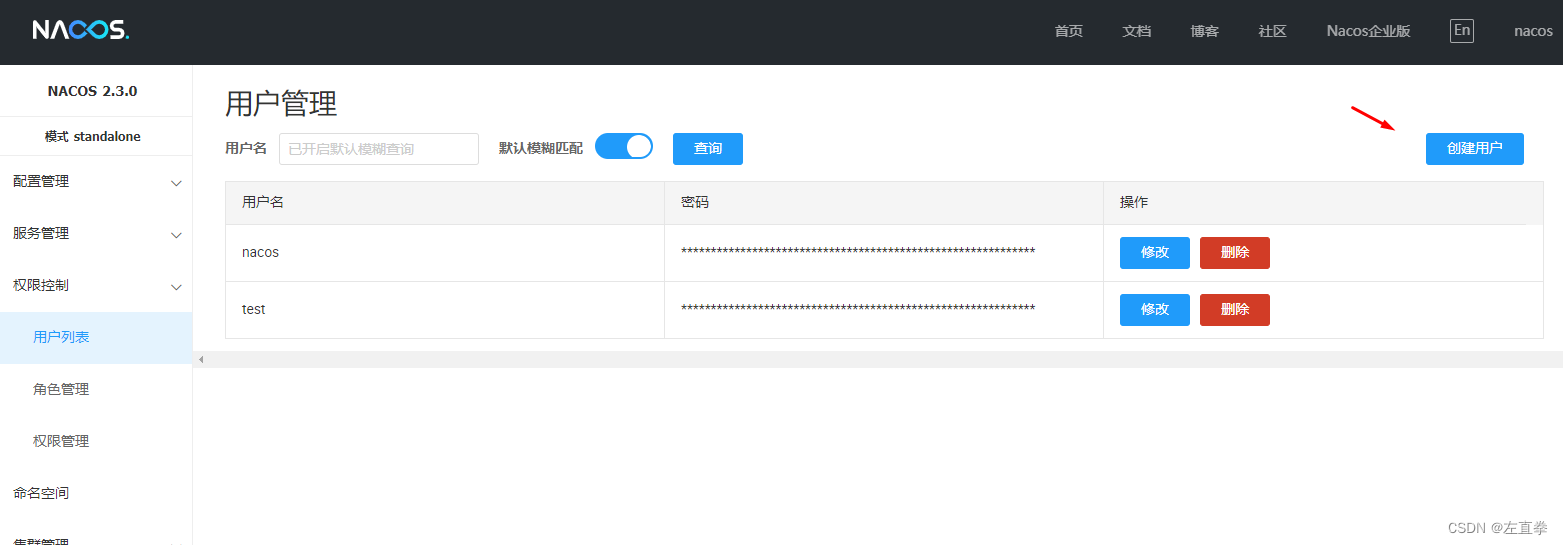Go to 首页 in top navigation
This screenshot has height=545, width=1563.
pos(1069,31)
